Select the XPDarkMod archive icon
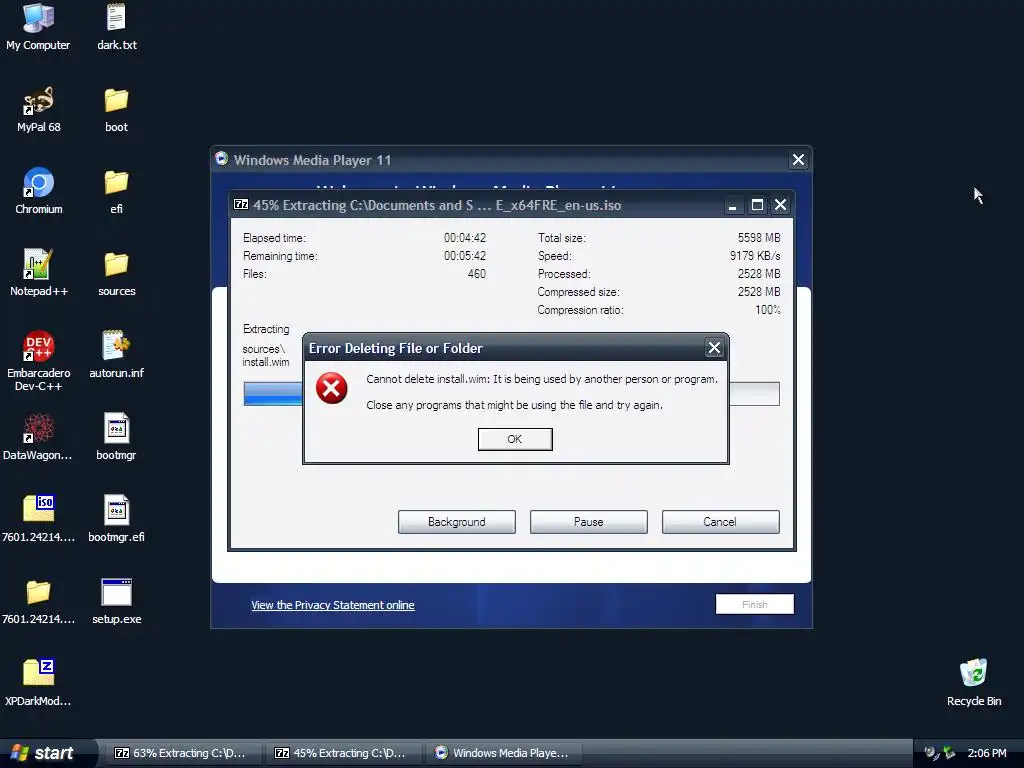This screenshot has height=768, width=1024. point(38,683)
